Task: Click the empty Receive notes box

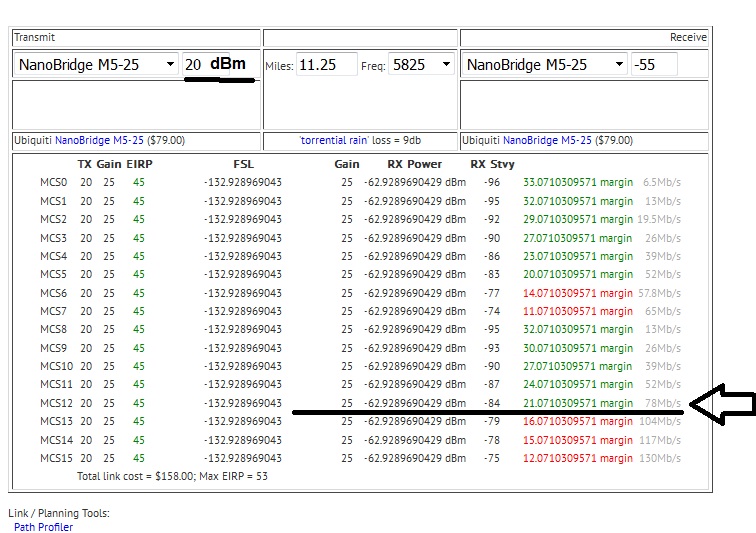Action: tap(584, 105)
